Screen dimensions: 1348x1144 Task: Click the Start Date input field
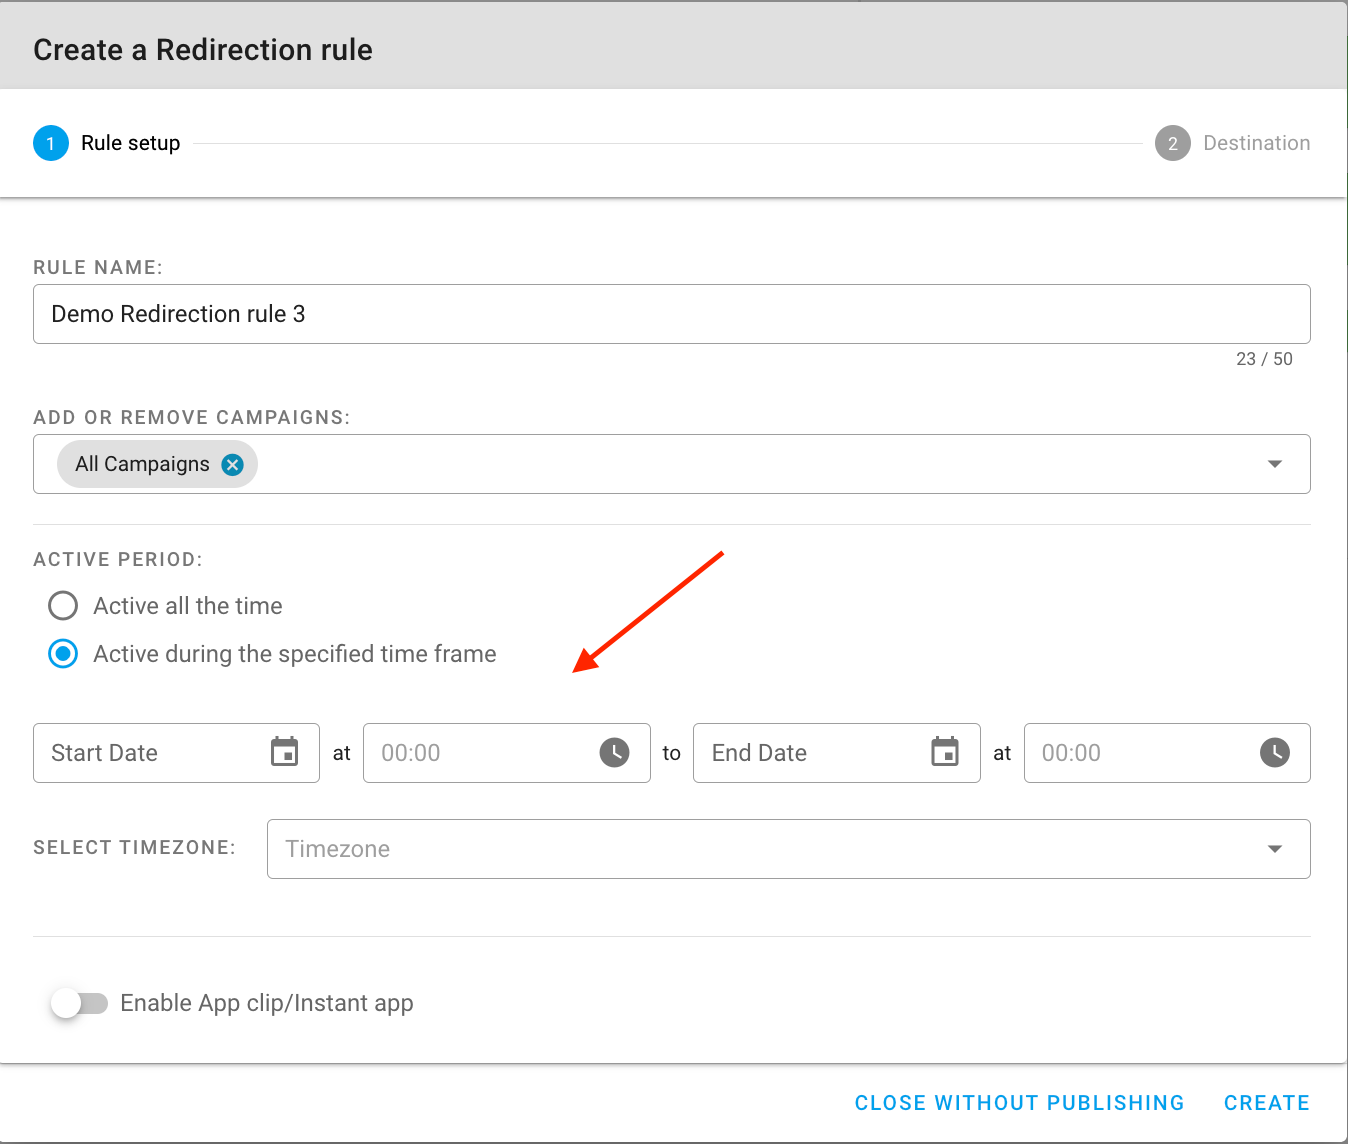[x=150, y=753]
